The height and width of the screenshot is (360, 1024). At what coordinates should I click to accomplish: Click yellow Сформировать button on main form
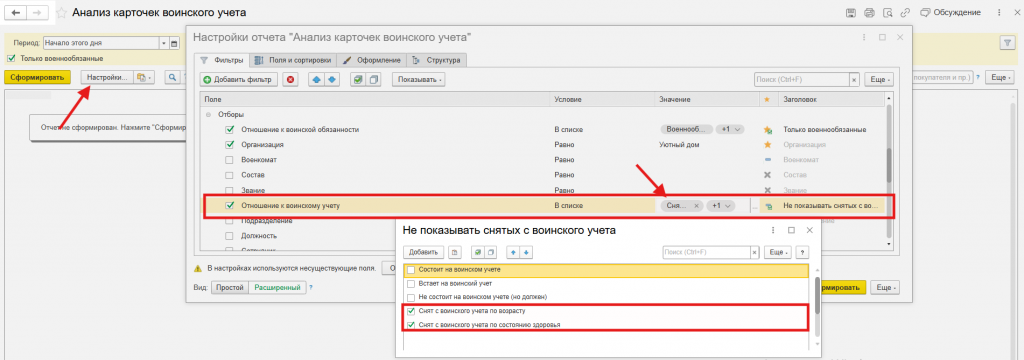tap(37, 77)
